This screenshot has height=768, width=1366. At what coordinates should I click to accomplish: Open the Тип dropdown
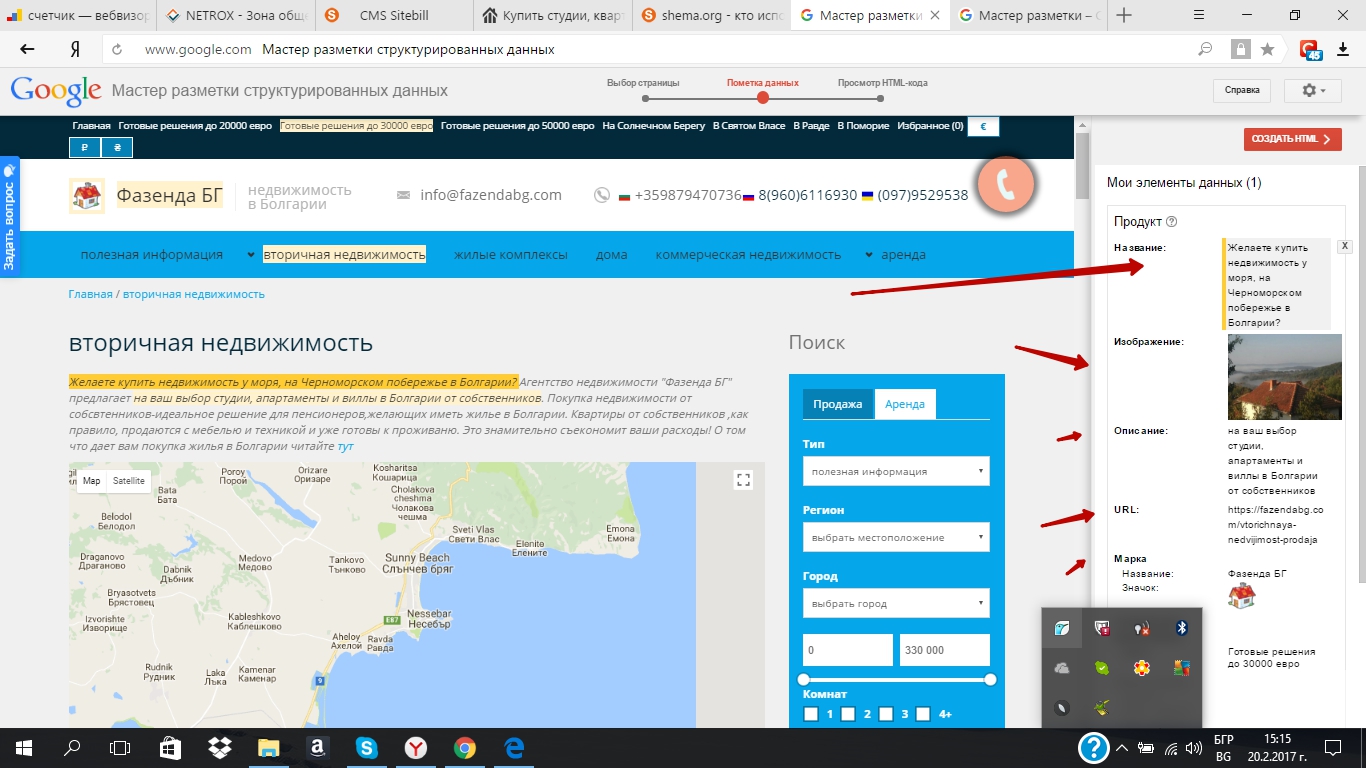[x=896, y=471]
